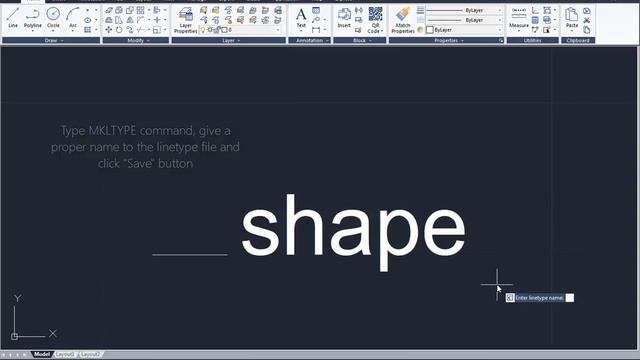This screenshot has width=640, height=360.
Task: Select the Polyline tool
Action: pyautogui.click(x=33, y=17)
